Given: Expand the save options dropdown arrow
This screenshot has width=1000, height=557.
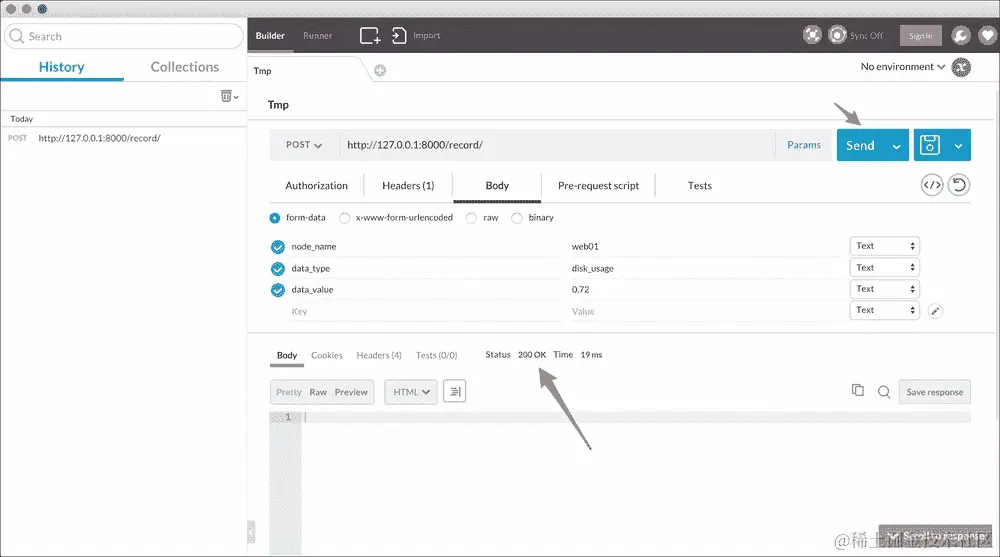Looking at the screenshot, I should point(958,146).
